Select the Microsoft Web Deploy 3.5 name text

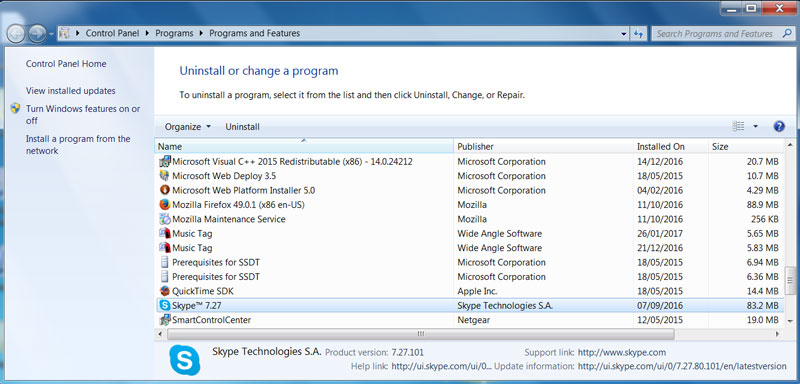click(x=224, y=176)
